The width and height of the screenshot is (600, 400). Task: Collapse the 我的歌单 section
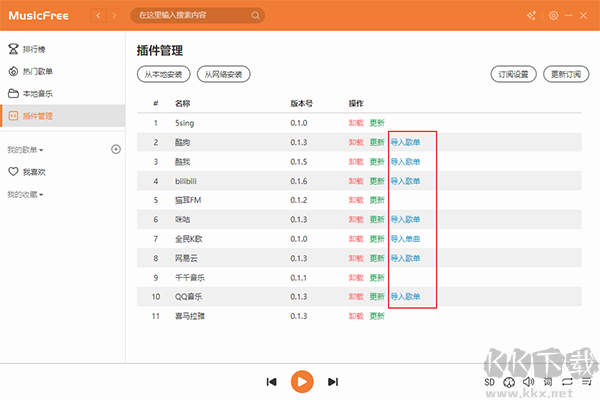click(25, 150)
